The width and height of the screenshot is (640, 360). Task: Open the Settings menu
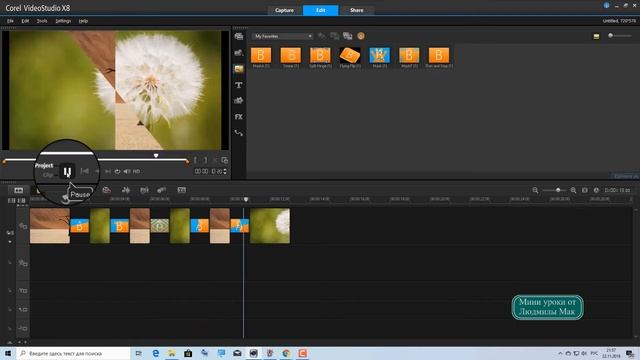click(x=63, y=21)
